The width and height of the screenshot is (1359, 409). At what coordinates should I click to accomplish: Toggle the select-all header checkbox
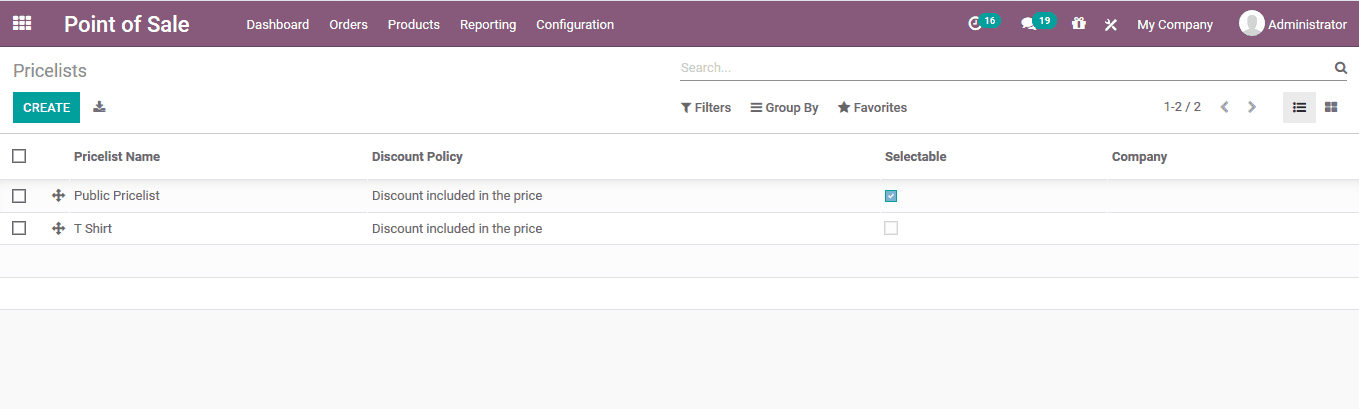(x=19, y=156)
